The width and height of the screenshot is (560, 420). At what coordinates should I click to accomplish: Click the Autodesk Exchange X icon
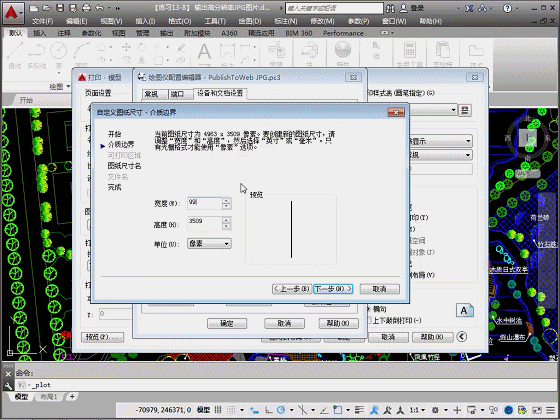point(469,8)
